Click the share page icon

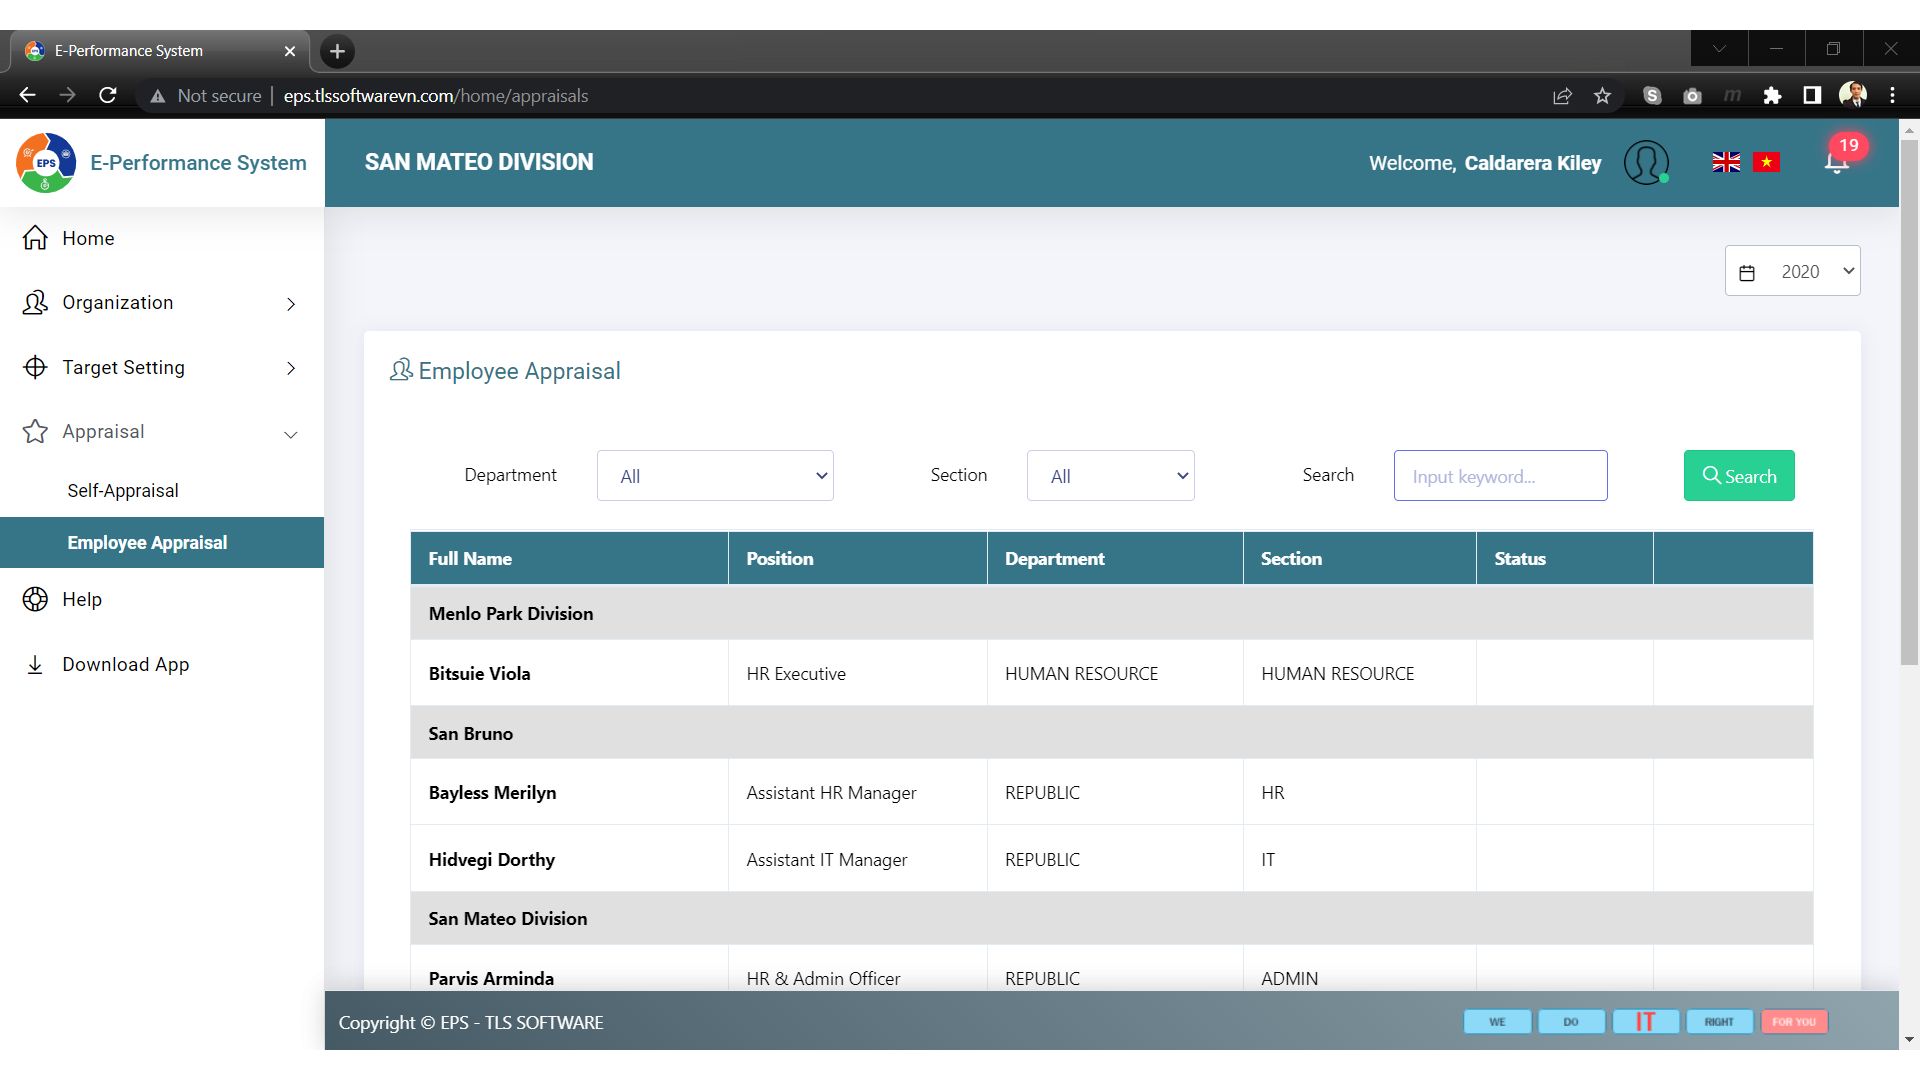click(x=1562, y=96)
